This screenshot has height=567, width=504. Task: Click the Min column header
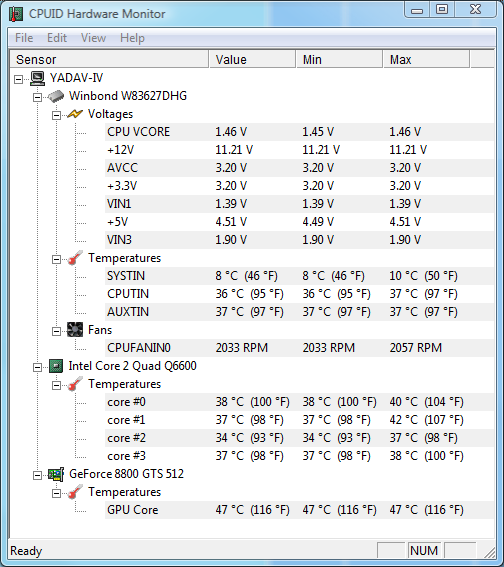click(339, 59)
